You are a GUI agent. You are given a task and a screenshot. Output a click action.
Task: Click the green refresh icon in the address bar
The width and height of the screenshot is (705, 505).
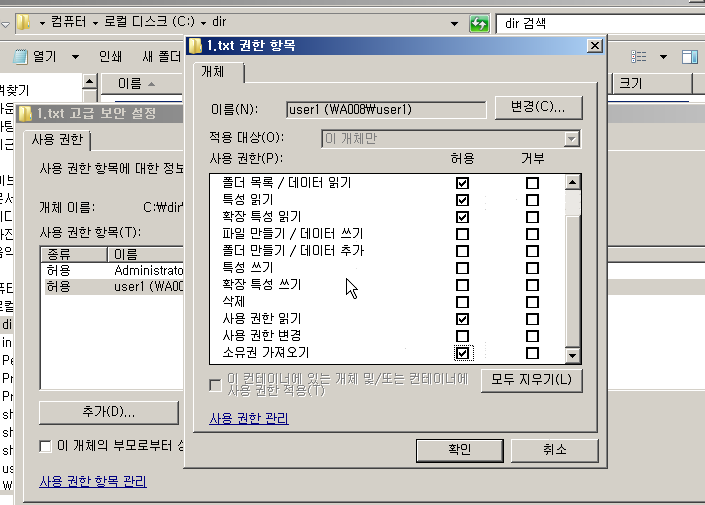coord(479,23)
